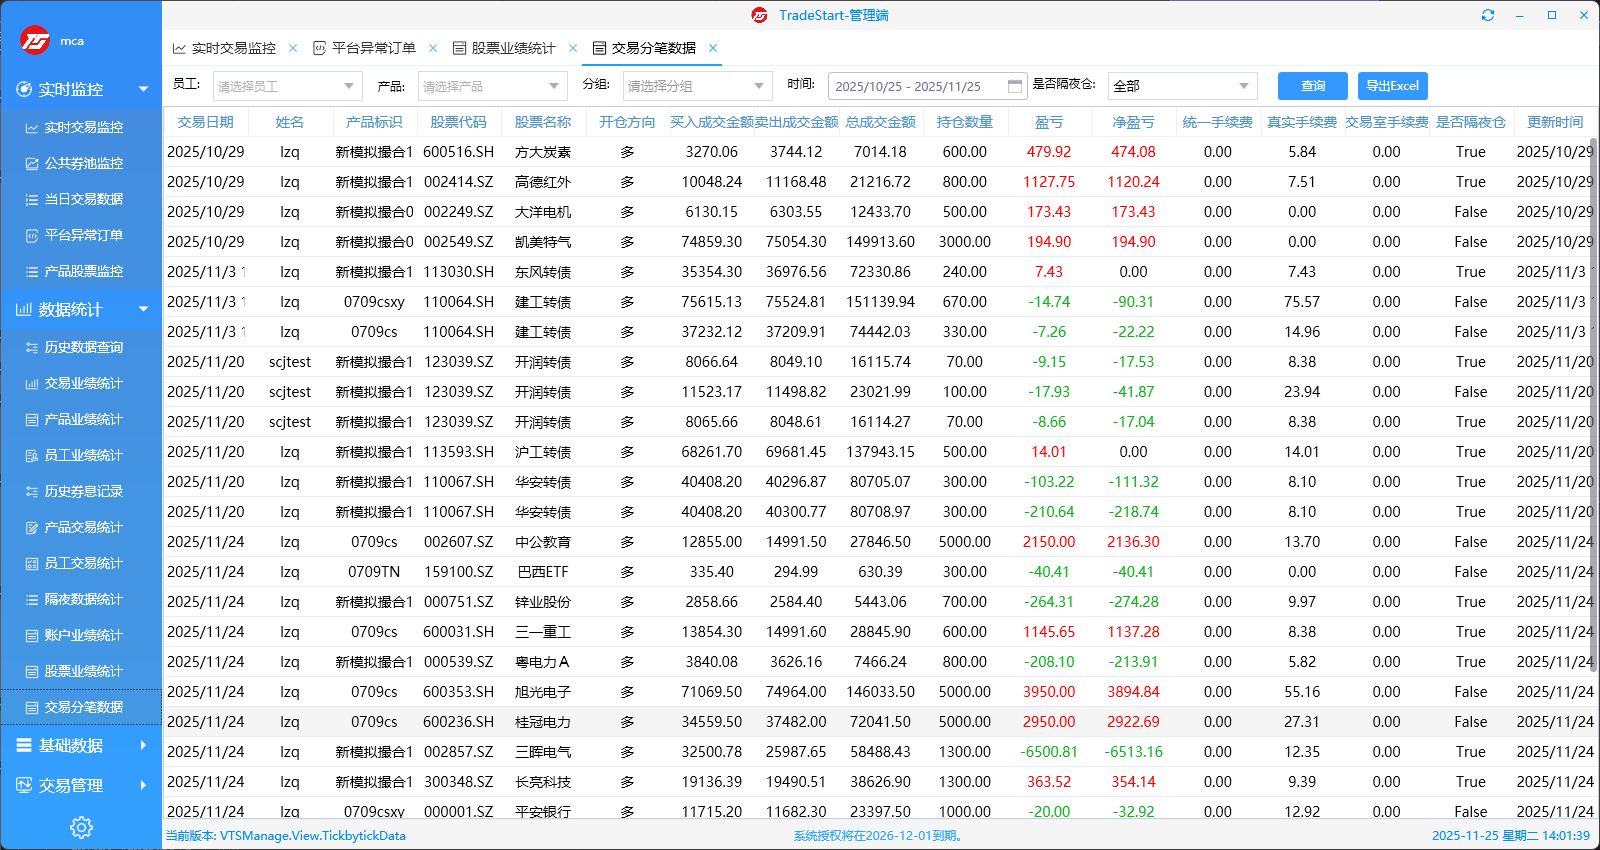The height and width of the screenshot is (850, 1600).
Task: Close the 股票业绩统计 tab
Action: pyautogui.click(x=573, y=48)
